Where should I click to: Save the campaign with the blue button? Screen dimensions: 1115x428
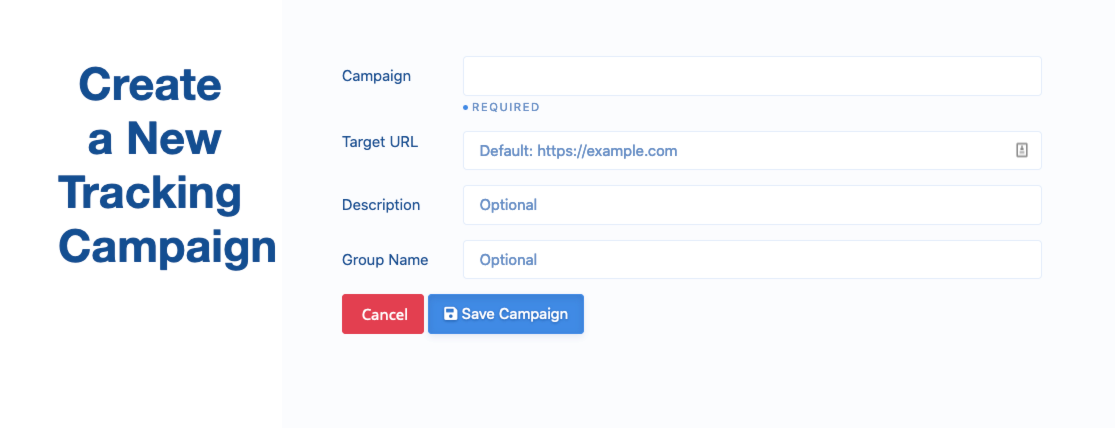coord(506,314)
